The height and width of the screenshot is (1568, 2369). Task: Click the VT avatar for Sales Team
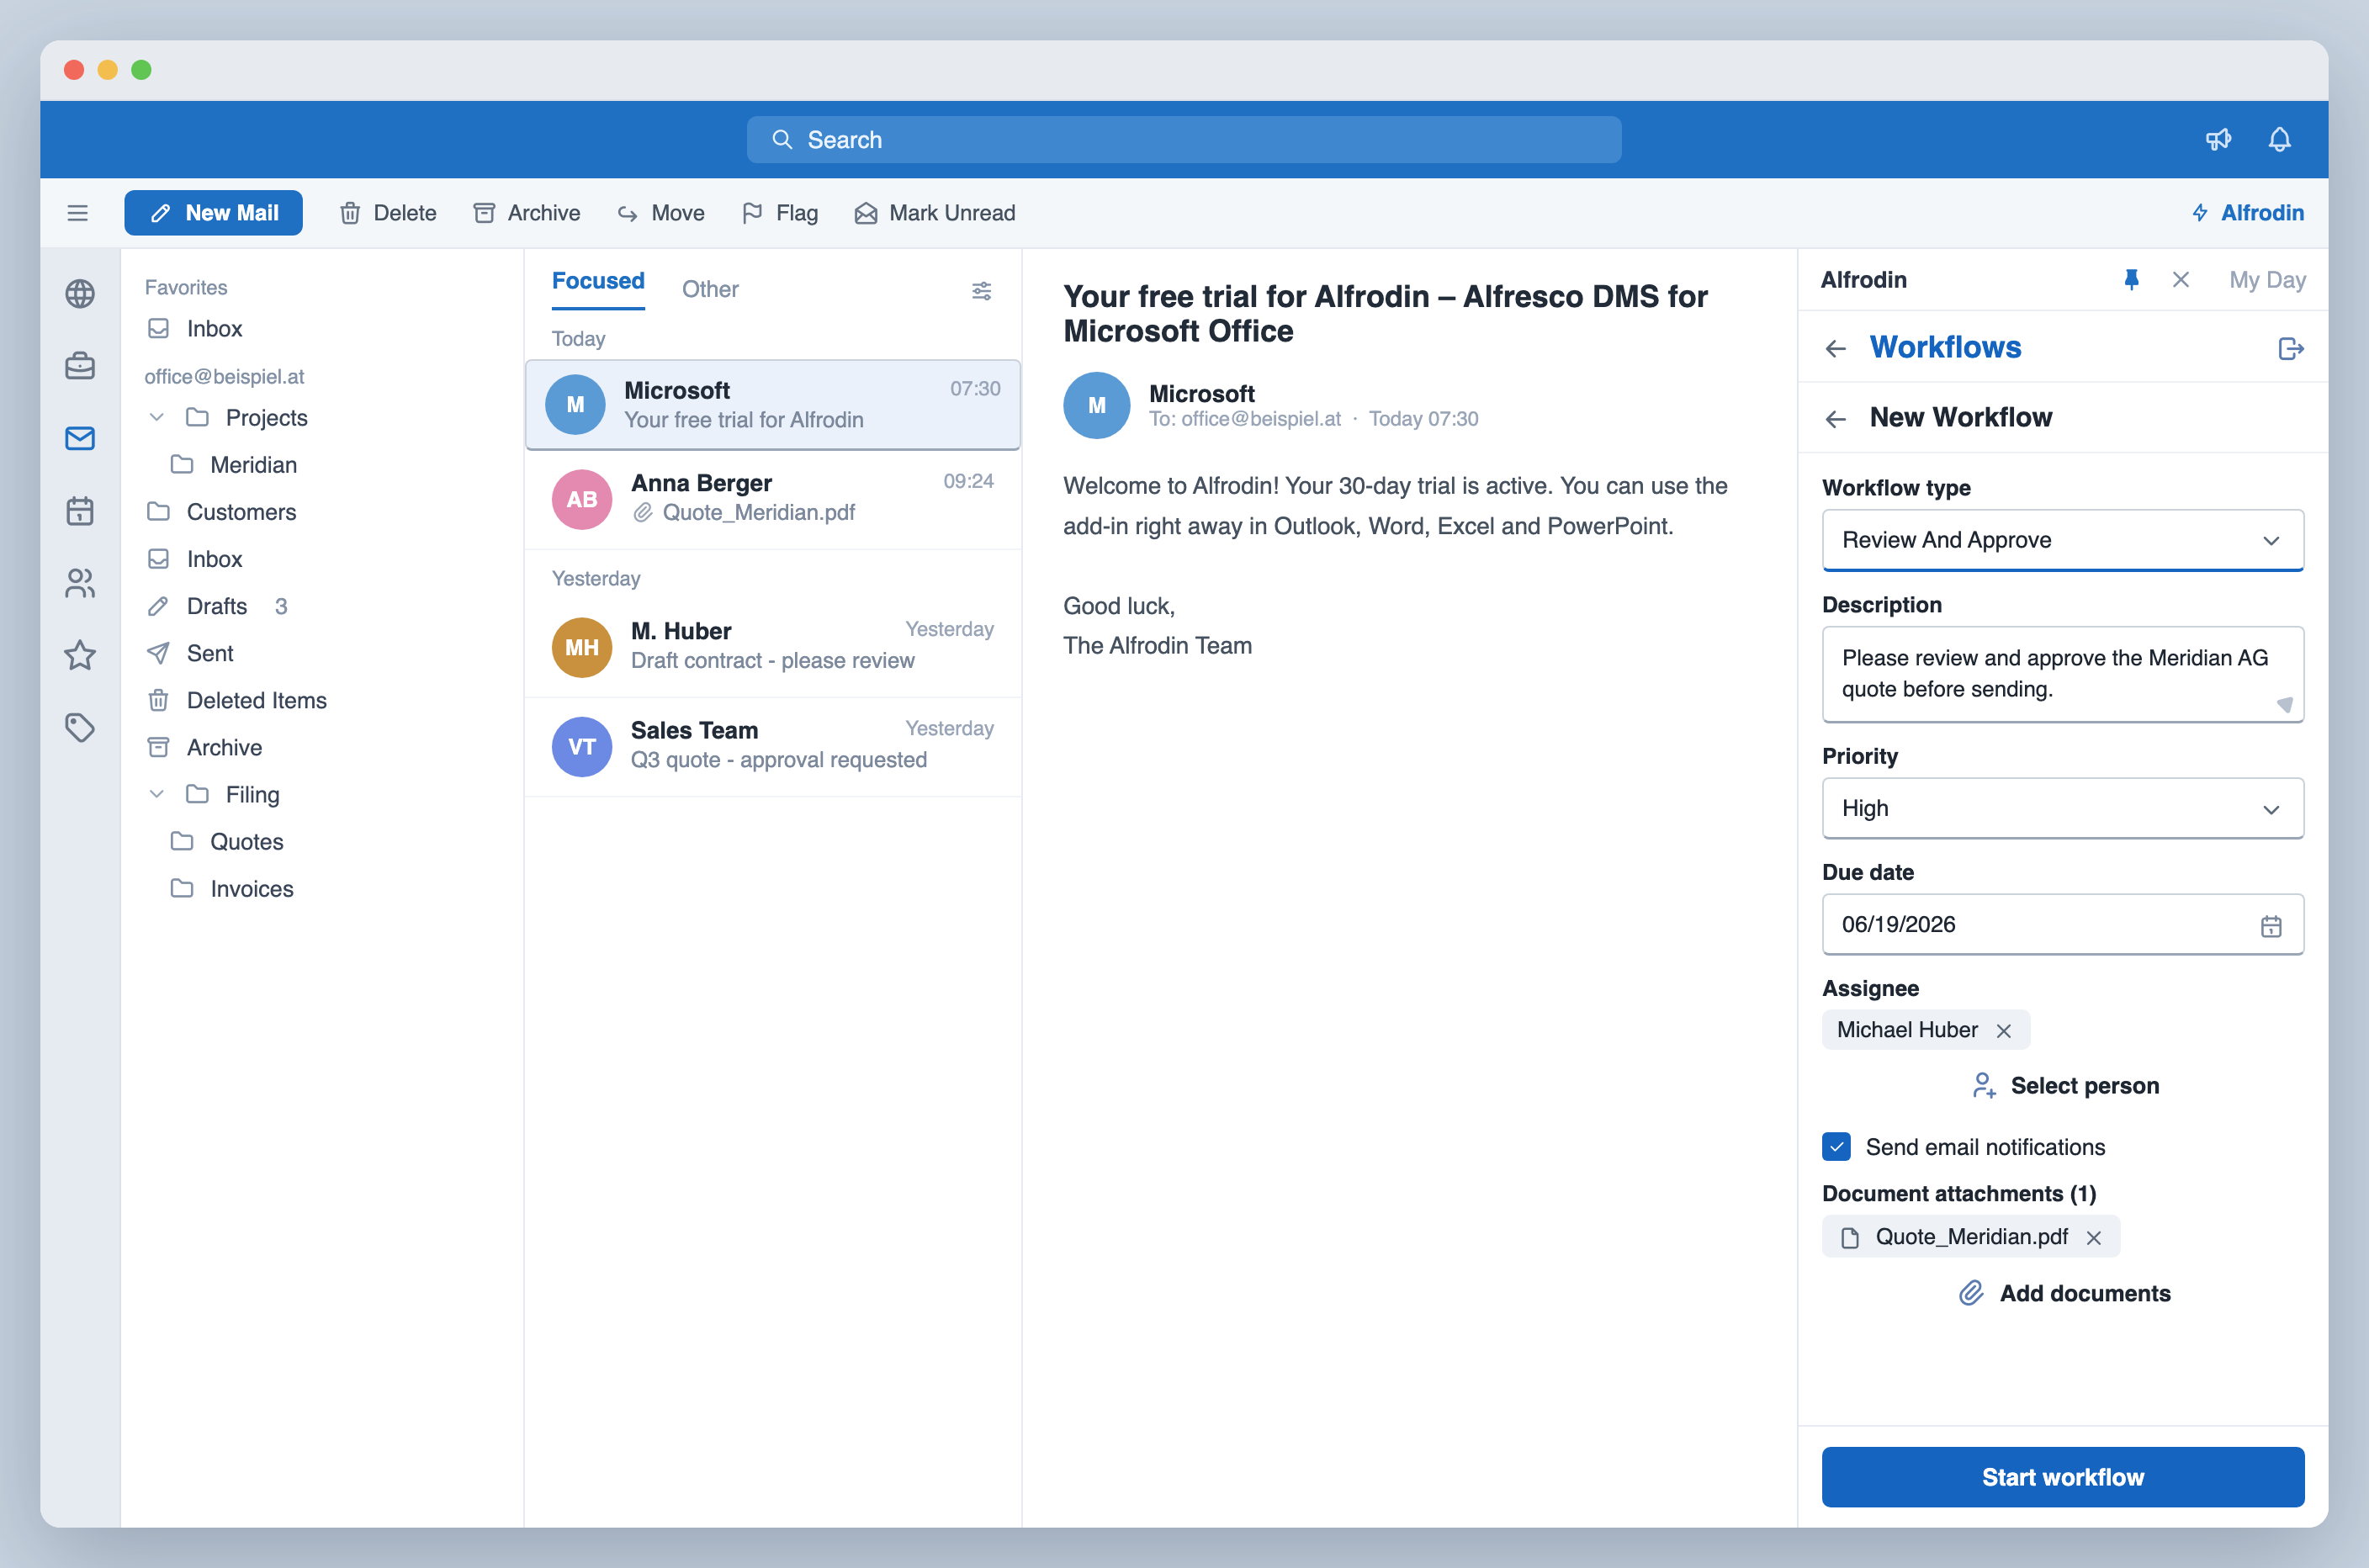point(582,747)
